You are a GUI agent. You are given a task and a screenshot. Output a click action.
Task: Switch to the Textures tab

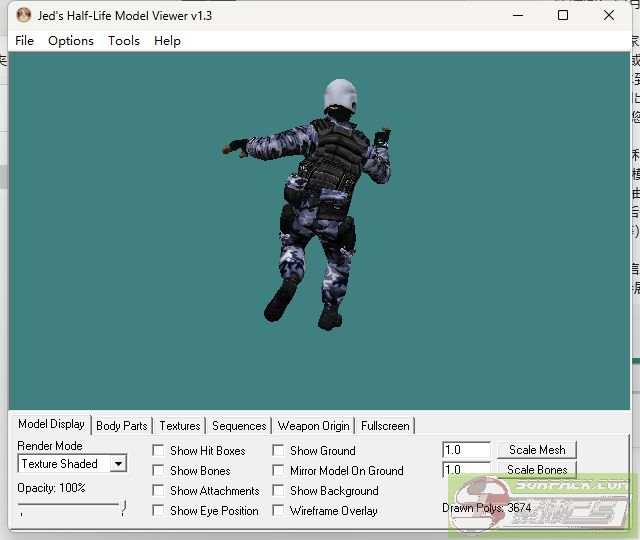click(x=180, y=426)
